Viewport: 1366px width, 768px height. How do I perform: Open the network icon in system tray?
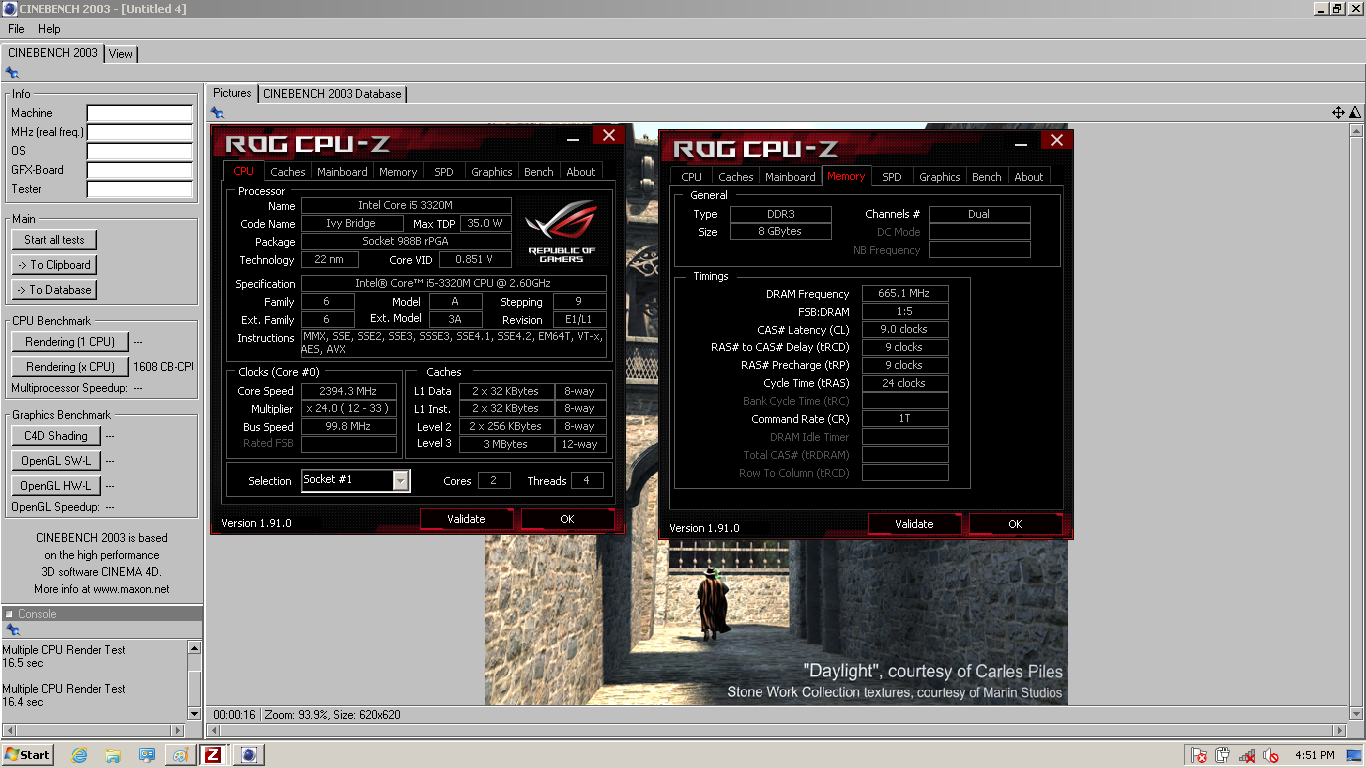point(1247,755)
